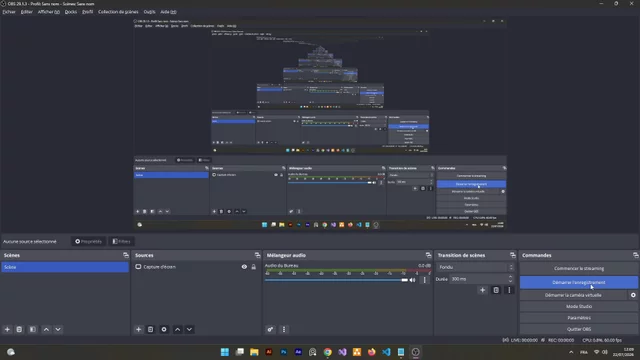Viewport: 640px width, 360px height.
Task: Open the Fondu transition dropdown
Action: pos(476,267)
